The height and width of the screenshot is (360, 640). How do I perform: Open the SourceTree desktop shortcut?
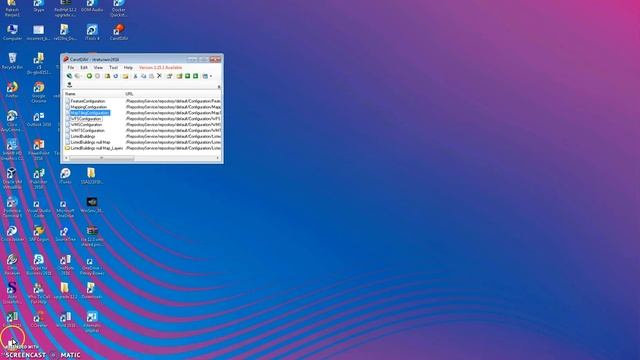tap(65, 233)
